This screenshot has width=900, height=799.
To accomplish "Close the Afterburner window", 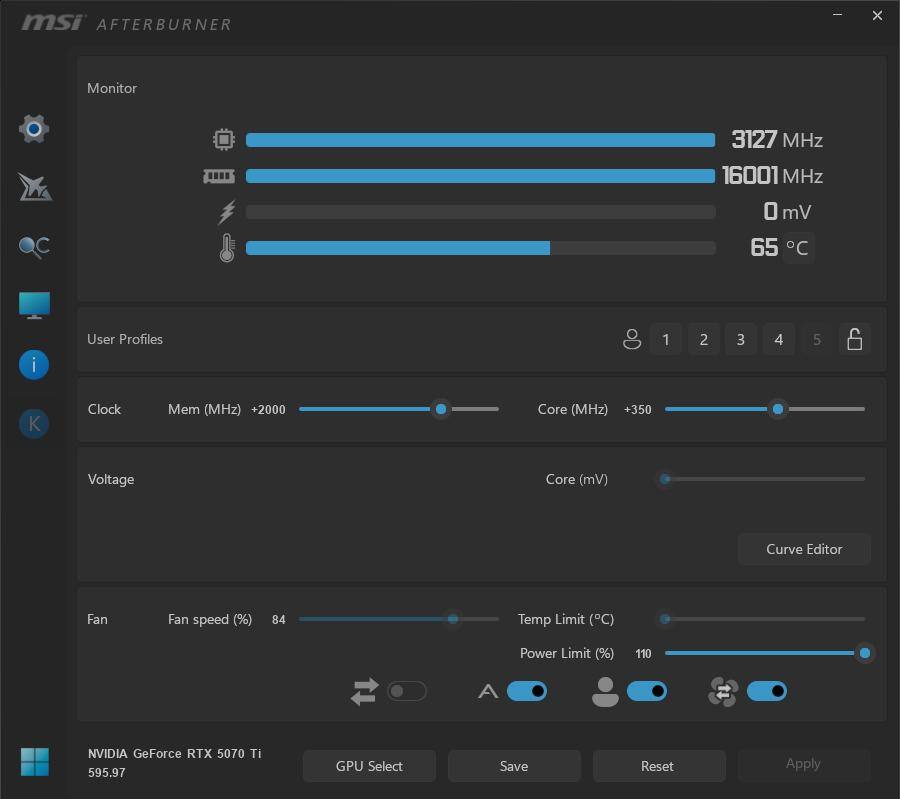I will (x=877, y=15).
